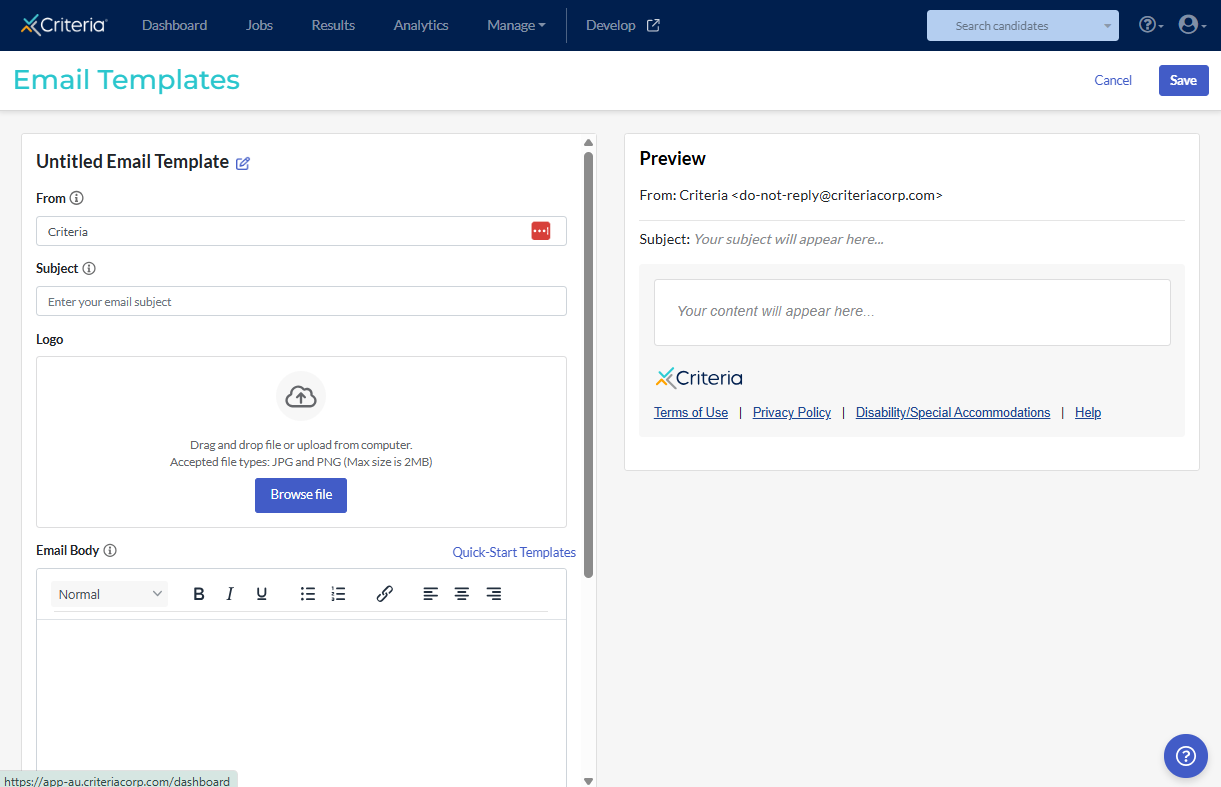Edit the Untitled Email Template name

[243, 163]
